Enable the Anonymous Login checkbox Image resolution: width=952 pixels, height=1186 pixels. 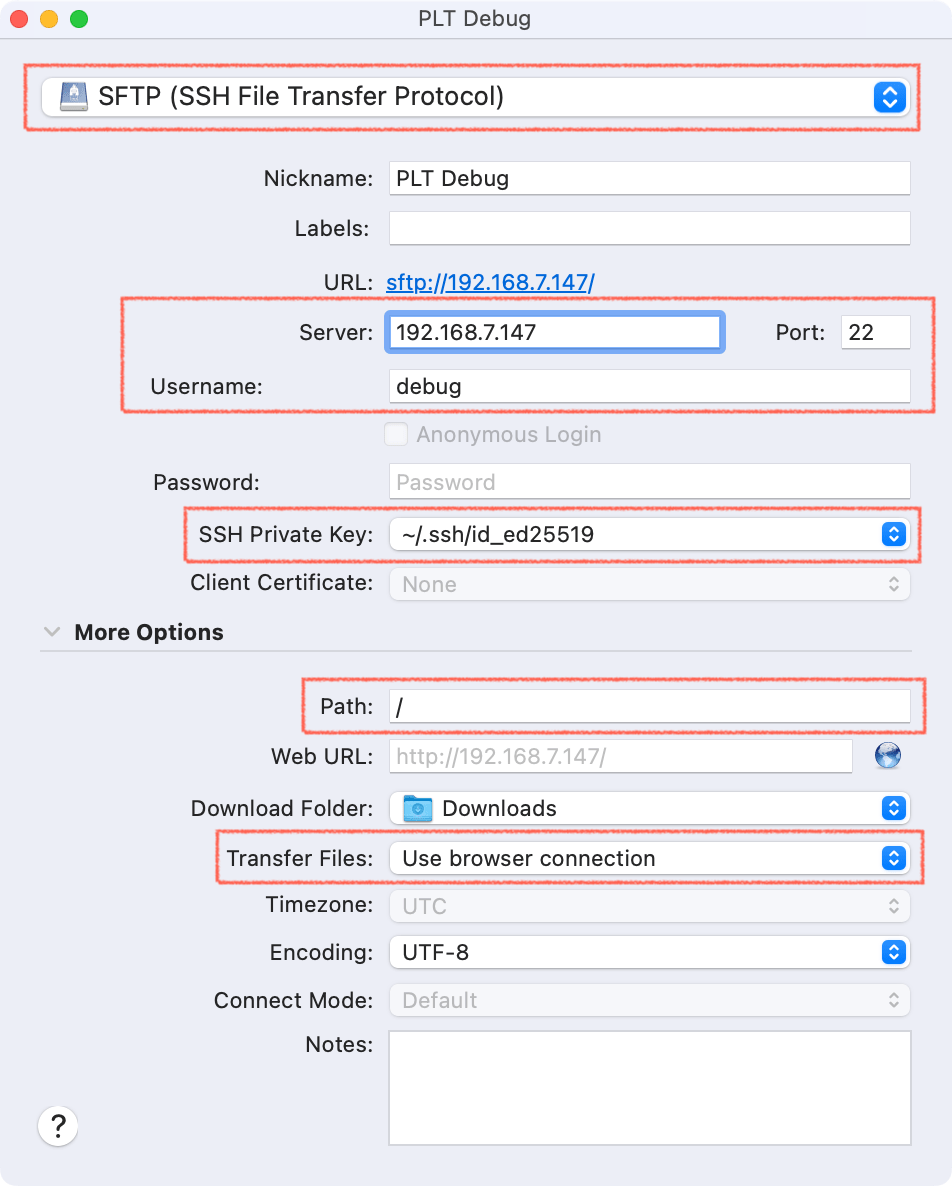396,434
